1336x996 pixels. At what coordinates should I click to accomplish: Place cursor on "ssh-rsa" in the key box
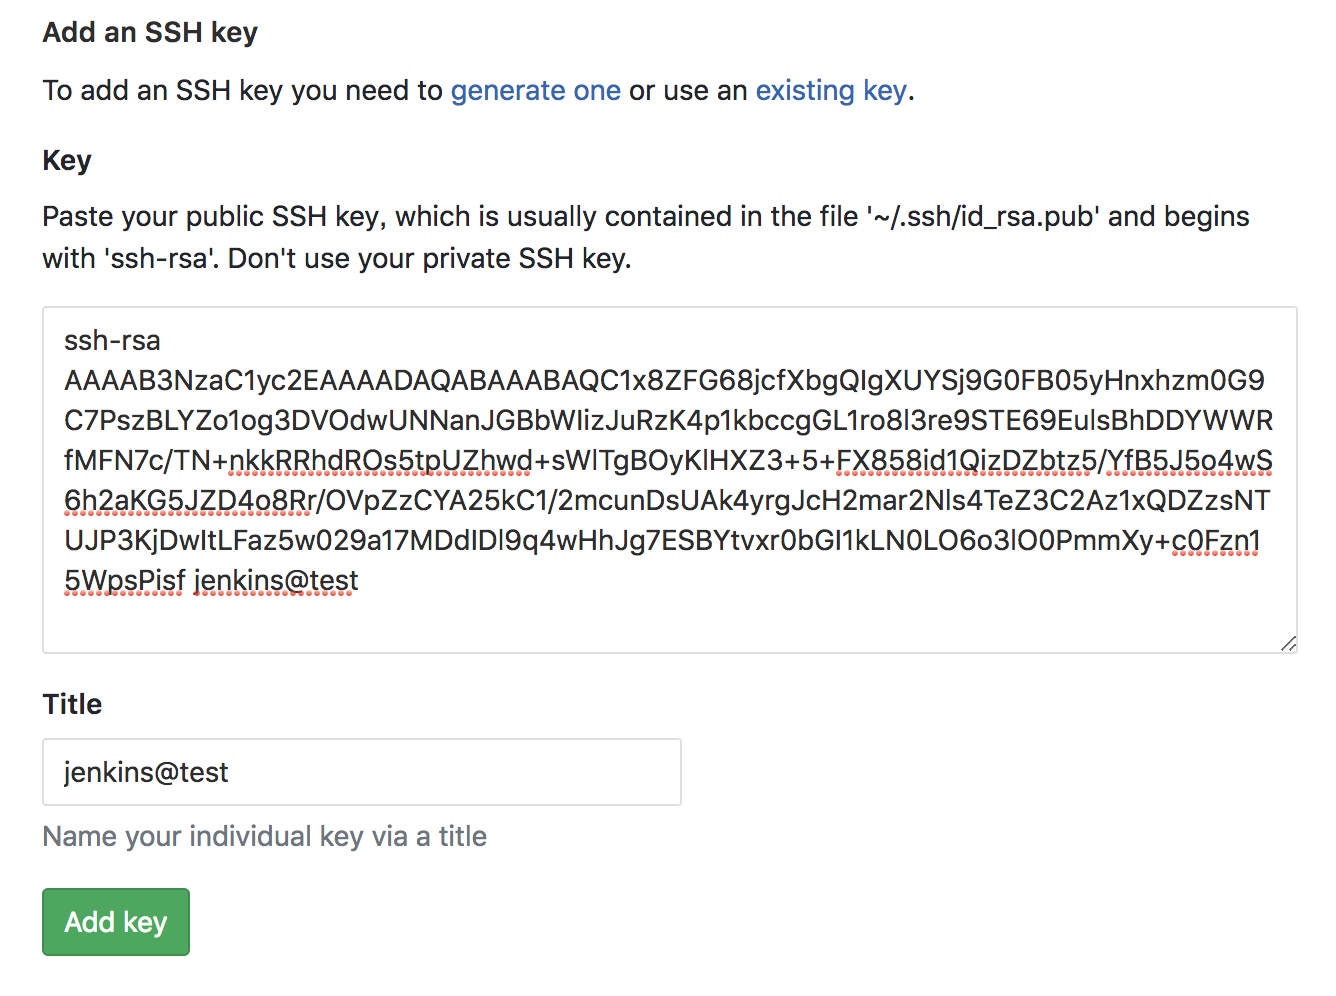[x=112, y=341]
